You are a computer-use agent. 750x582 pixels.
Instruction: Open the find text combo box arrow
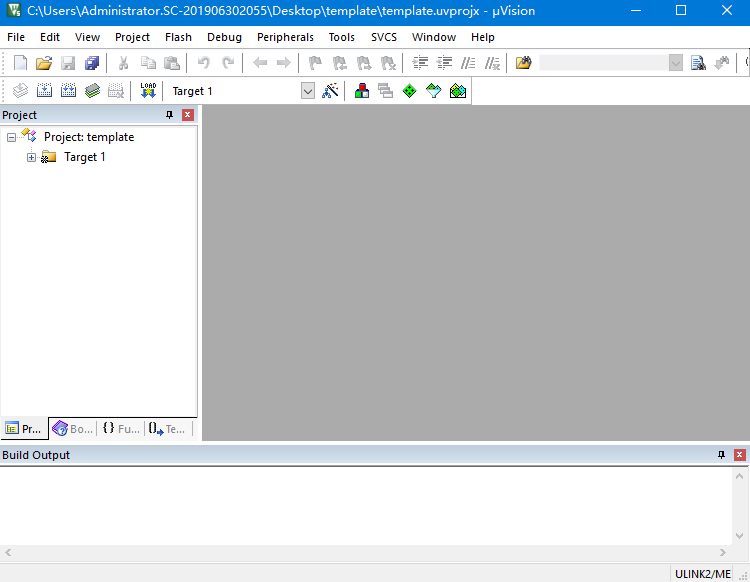(x=675, y=63)
